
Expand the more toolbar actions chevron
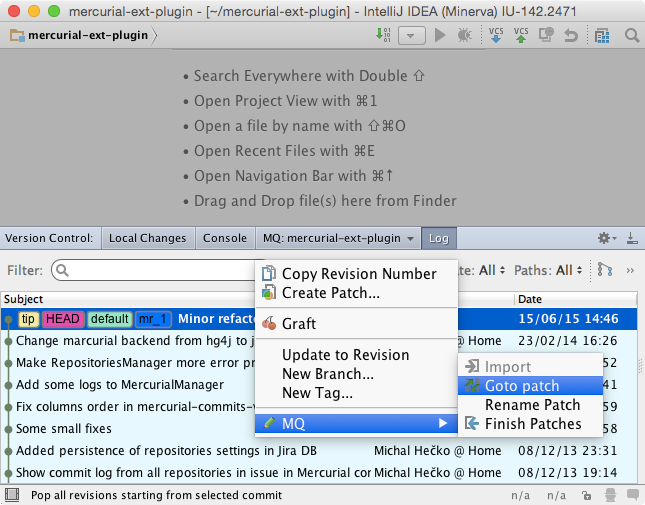point(630,271)
